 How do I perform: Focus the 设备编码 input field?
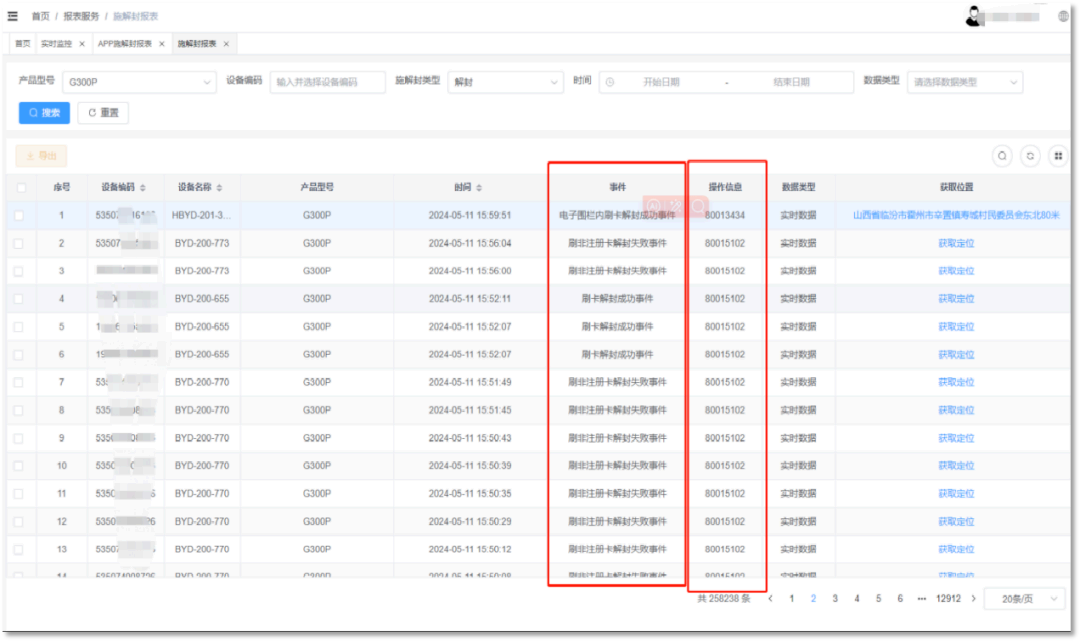[327, 82]
